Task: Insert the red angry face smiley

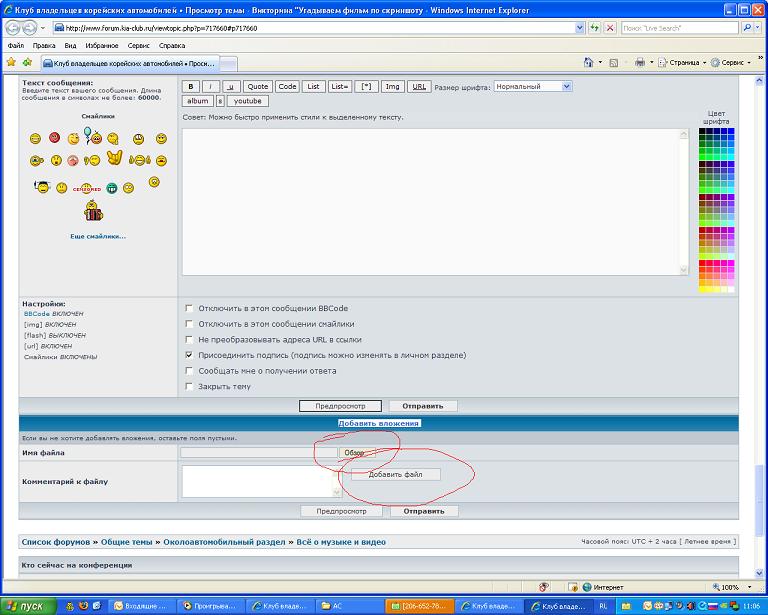Action: pyautogui.click(x=54, y=137)
